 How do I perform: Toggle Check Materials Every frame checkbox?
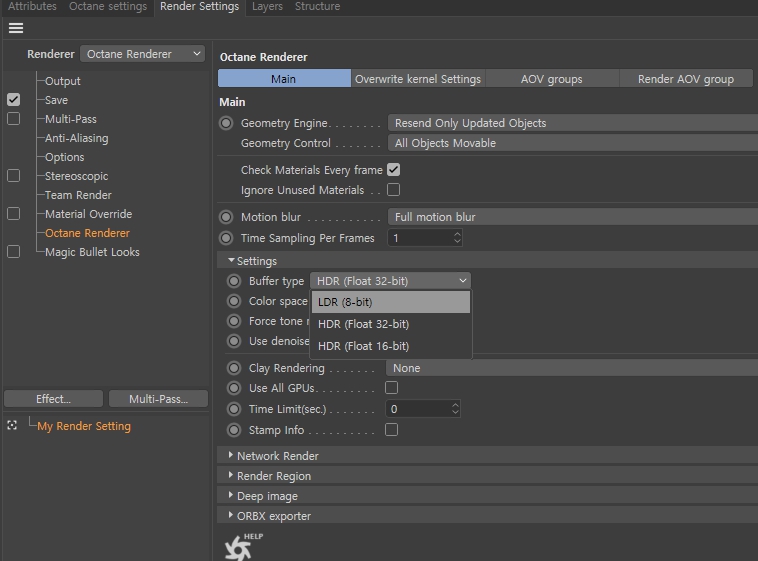tap(394, 170)
